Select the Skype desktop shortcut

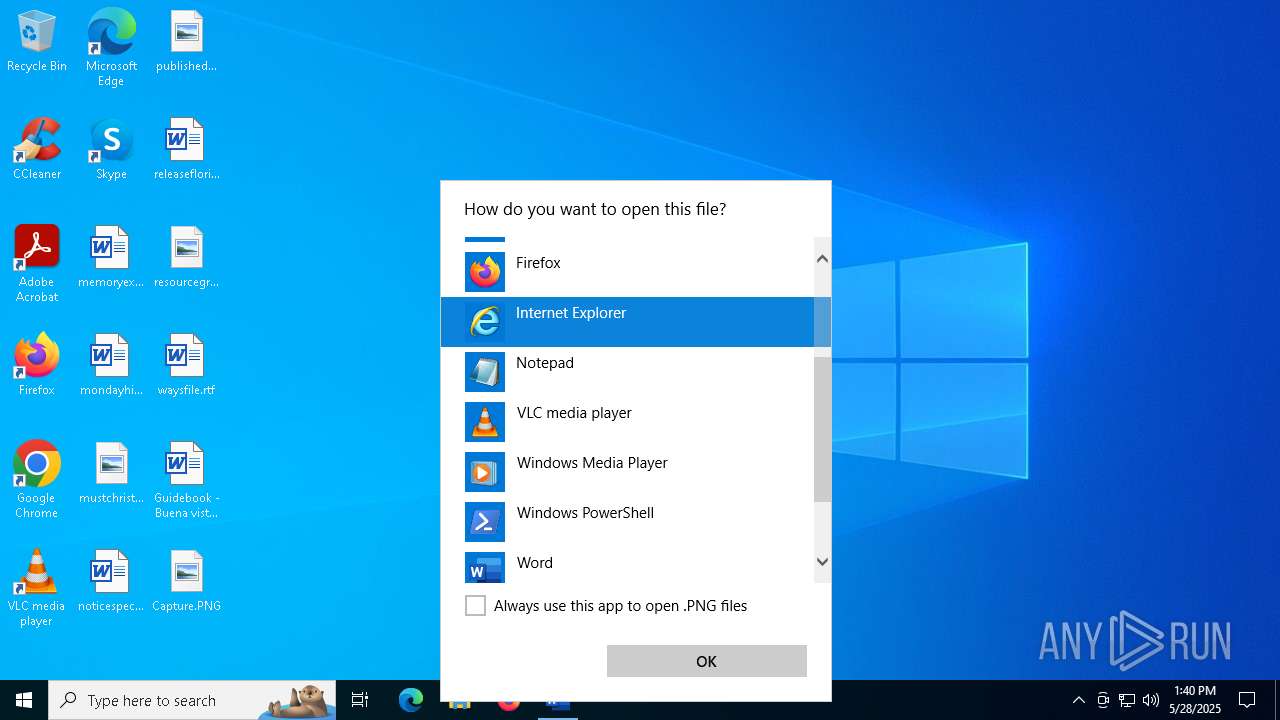click(111, 150)
